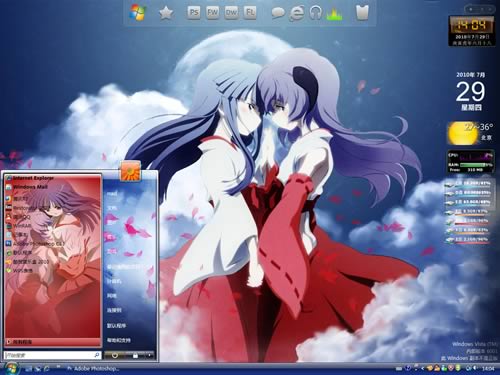This screenshot has width=500, height=375.
Task: Click the lock button in Start menu
Action: click(x=135, y=356)
